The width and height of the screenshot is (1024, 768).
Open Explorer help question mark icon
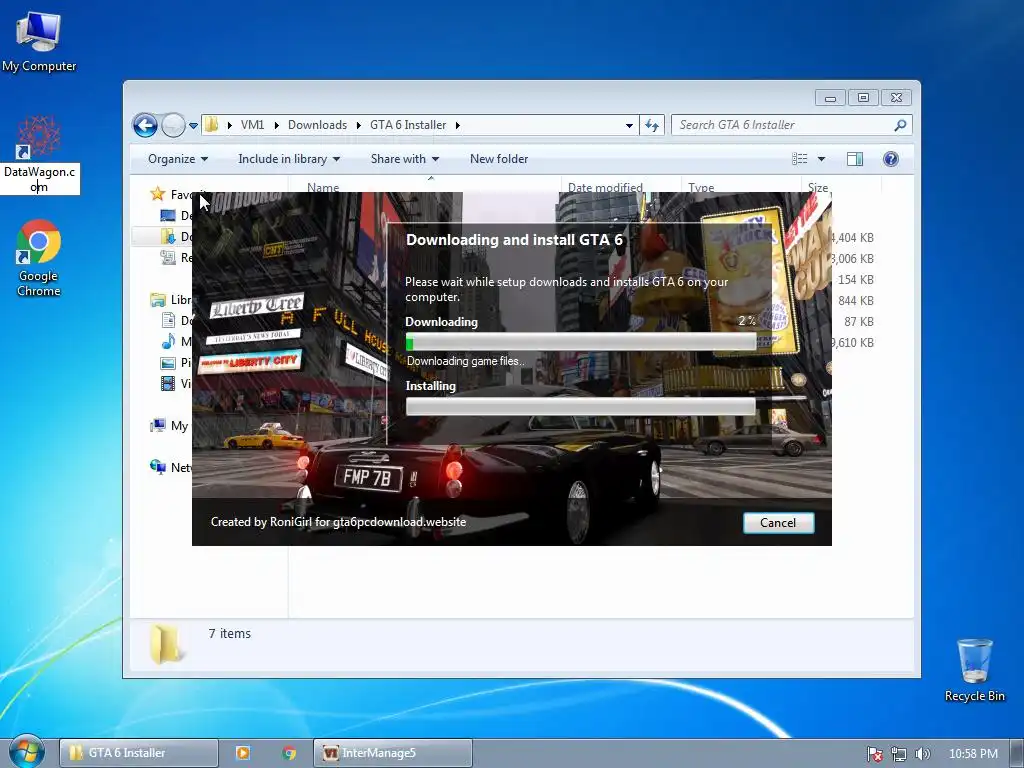pyautogui.click(x=891, y=159)
